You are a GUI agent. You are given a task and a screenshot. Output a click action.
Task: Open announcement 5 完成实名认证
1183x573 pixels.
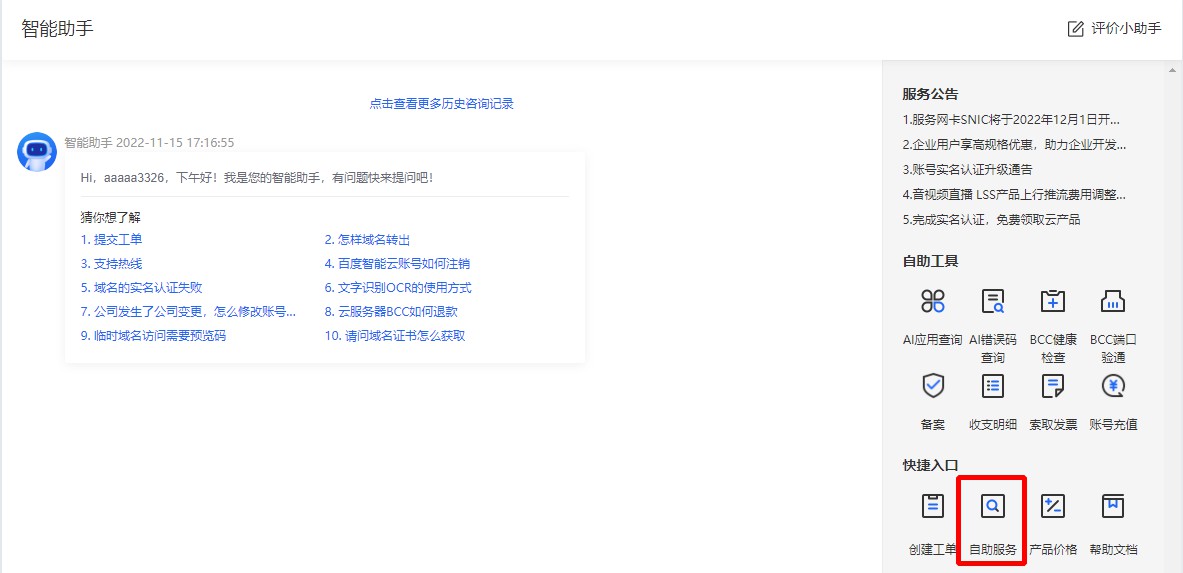(x=991, y=220)
